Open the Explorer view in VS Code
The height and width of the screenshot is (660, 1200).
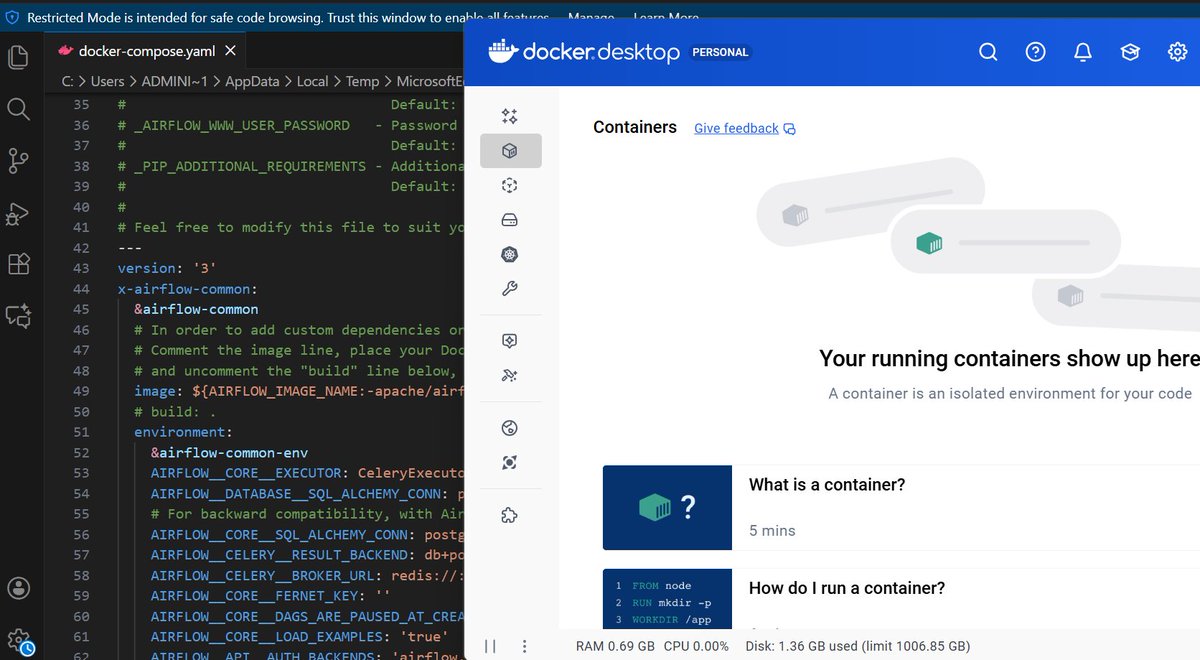(18, 57)
